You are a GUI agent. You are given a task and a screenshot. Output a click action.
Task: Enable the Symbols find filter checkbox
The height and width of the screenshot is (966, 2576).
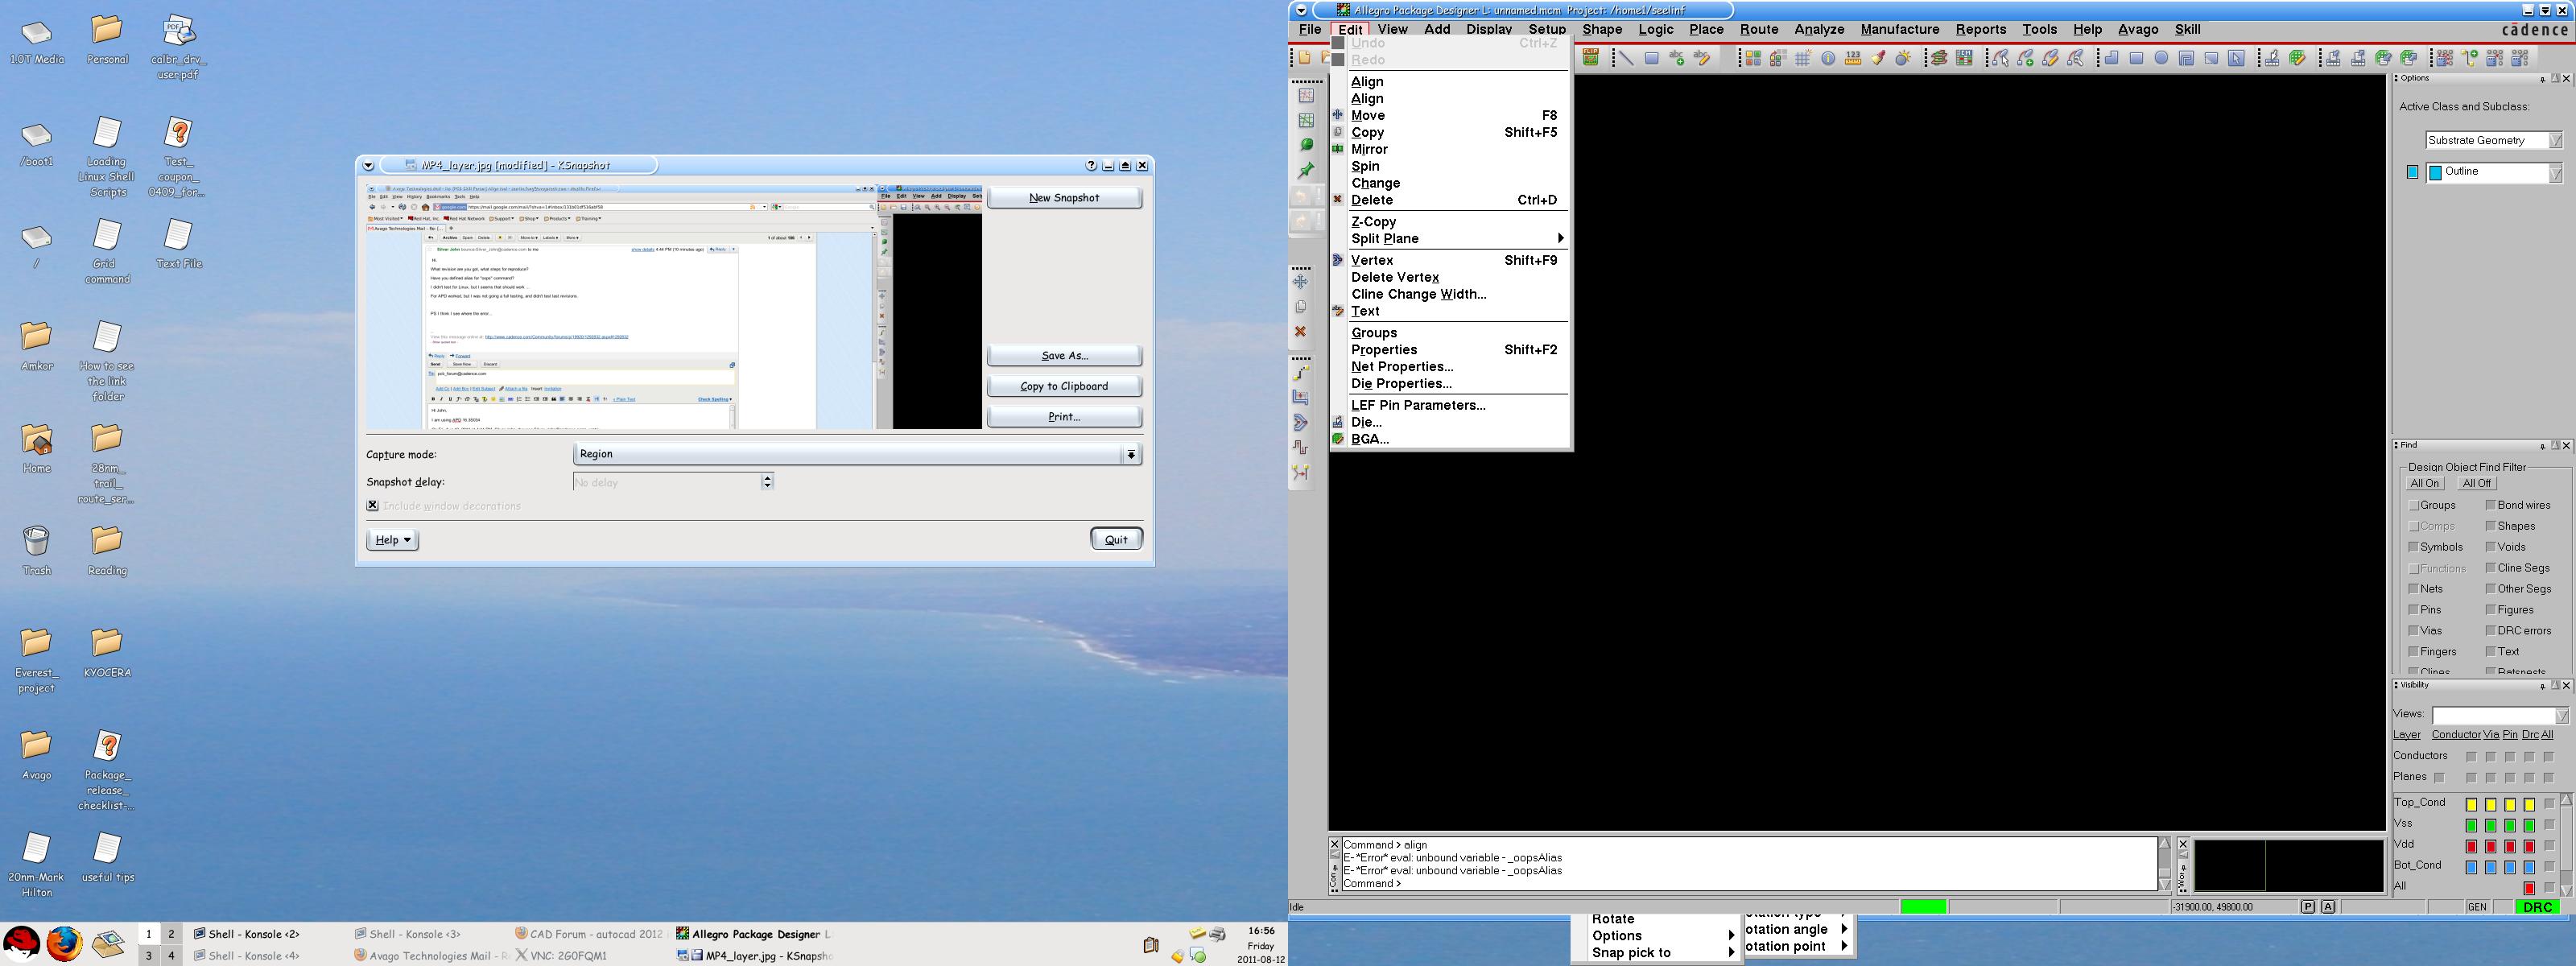tap(2414, 547)
